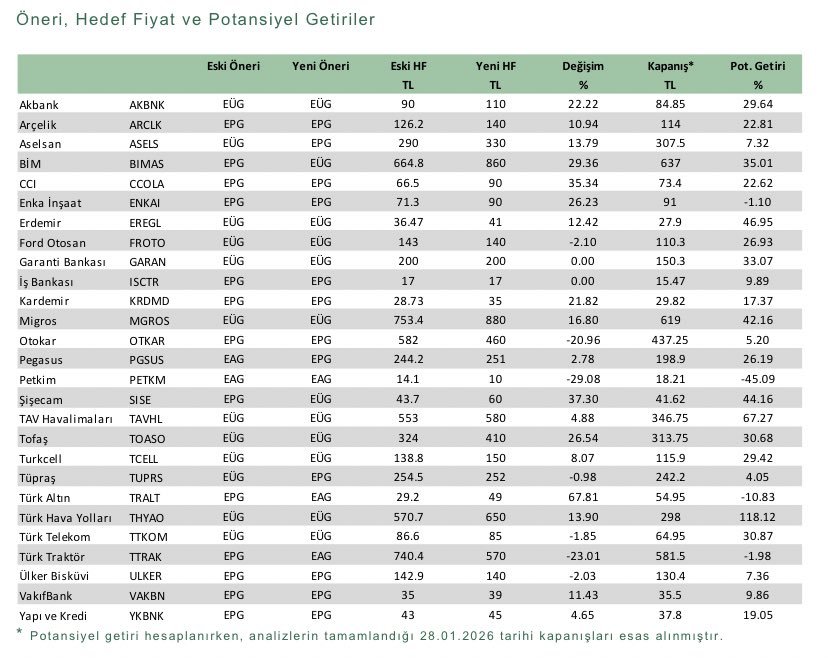Screen dimensions: 828x658
Task: Click the Eski Öneri column header
Action: tap(233, 66)
